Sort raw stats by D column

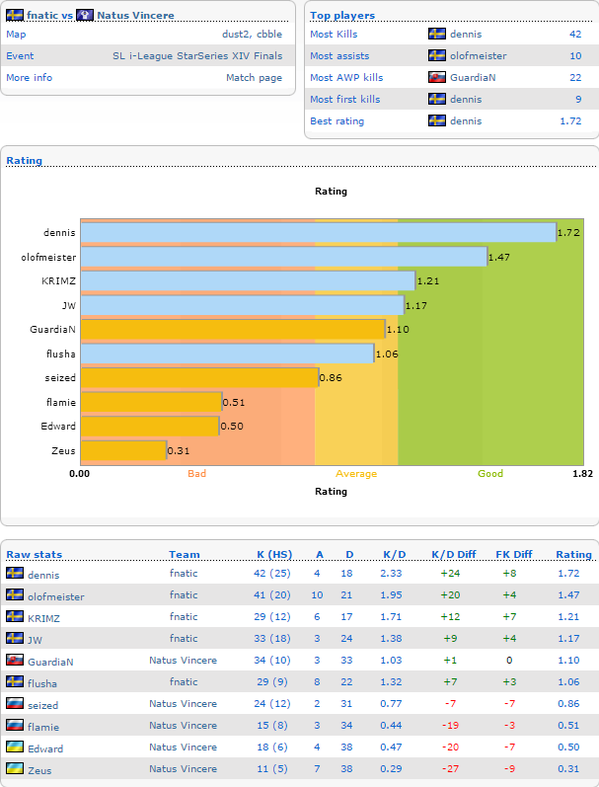click(x=349, y=555)
